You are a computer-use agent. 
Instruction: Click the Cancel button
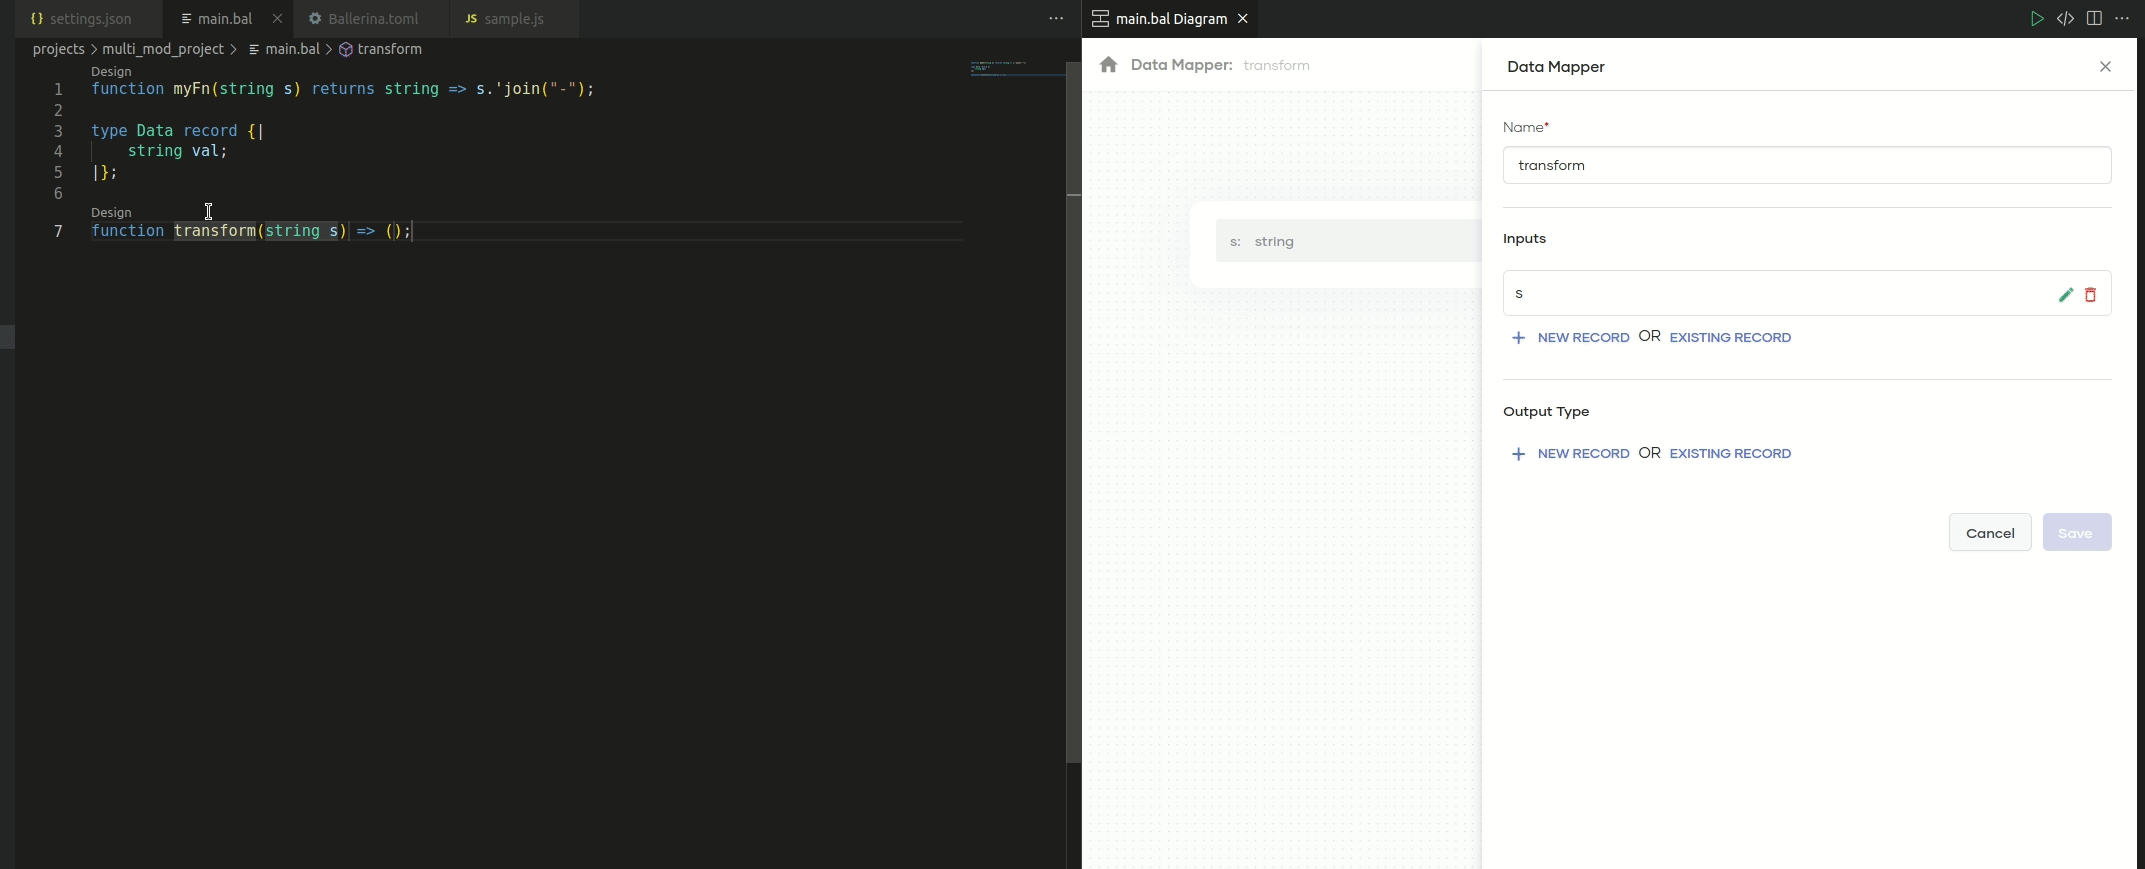pos(1990,533)
